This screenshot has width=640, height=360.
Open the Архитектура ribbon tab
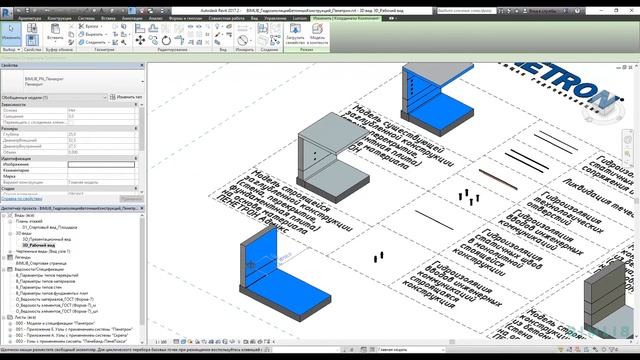[29, 18]
